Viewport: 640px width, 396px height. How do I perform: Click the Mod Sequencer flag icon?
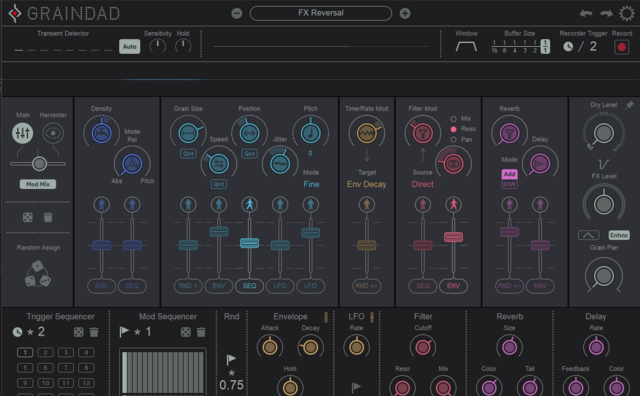(124, 332)
